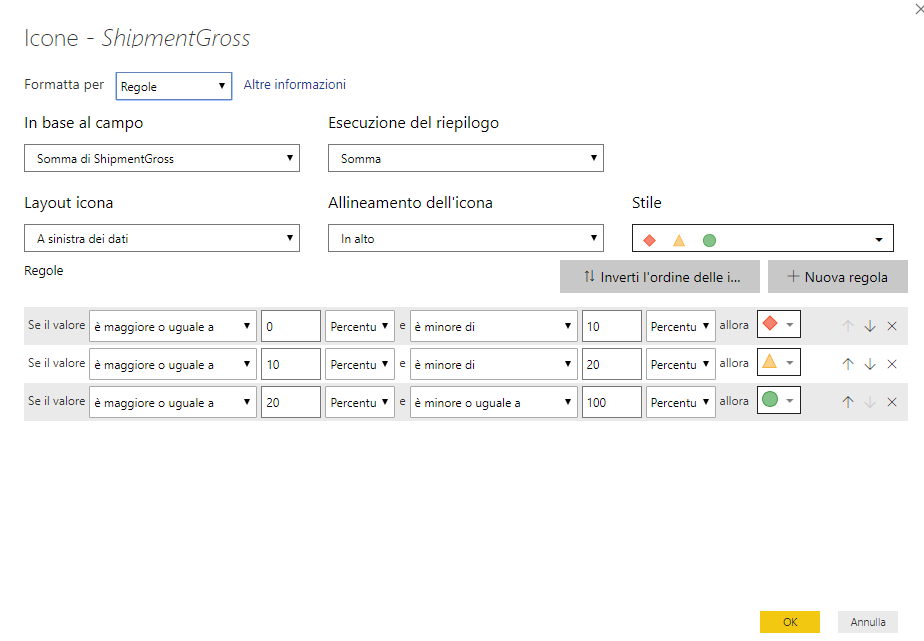Open the Esecuzione del riepilogo dropdown
The height and width of the screenshot is (641, 924).
[x=466, y=158]
